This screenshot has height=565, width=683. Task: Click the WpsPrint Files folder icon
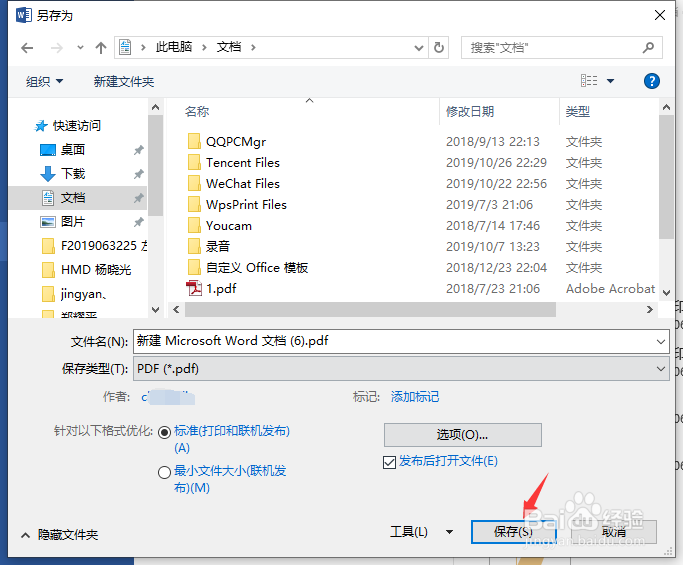(194, 204)
